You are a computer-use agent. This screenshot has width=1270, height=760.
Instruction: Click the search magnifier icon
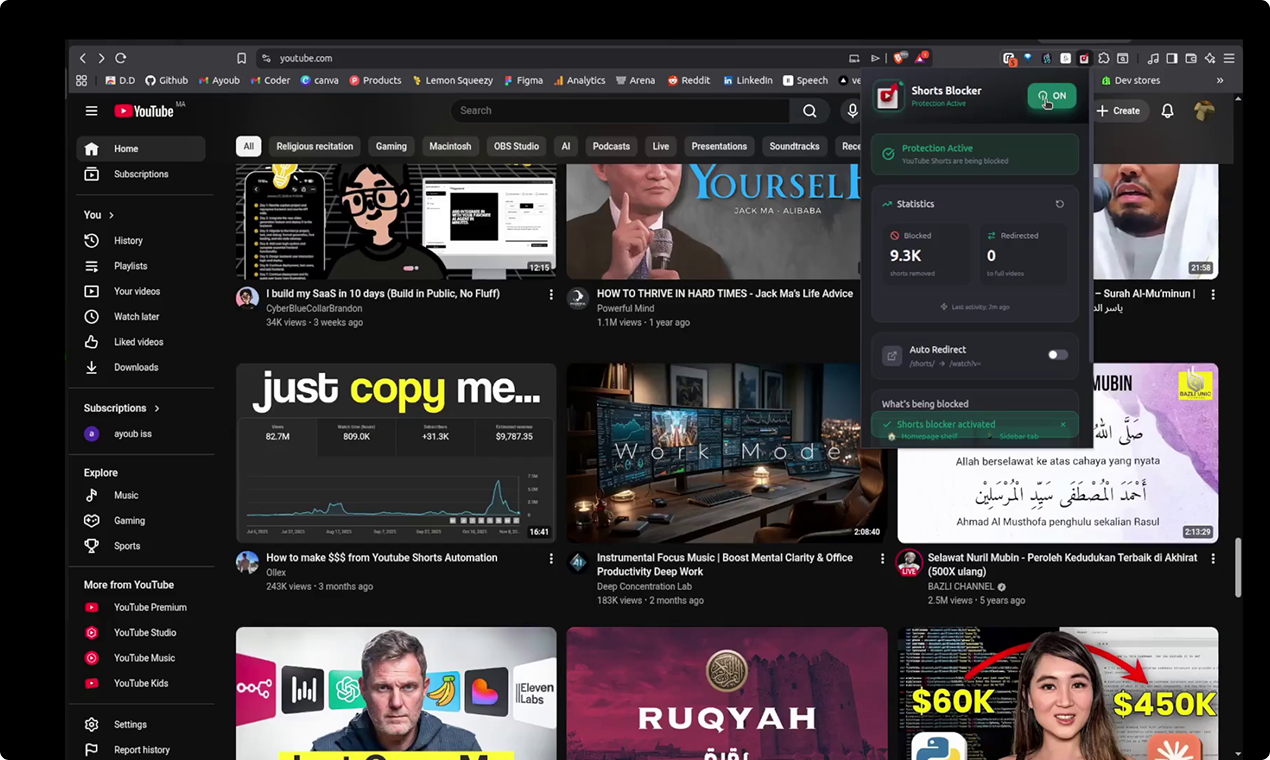(x=810, y=111)
